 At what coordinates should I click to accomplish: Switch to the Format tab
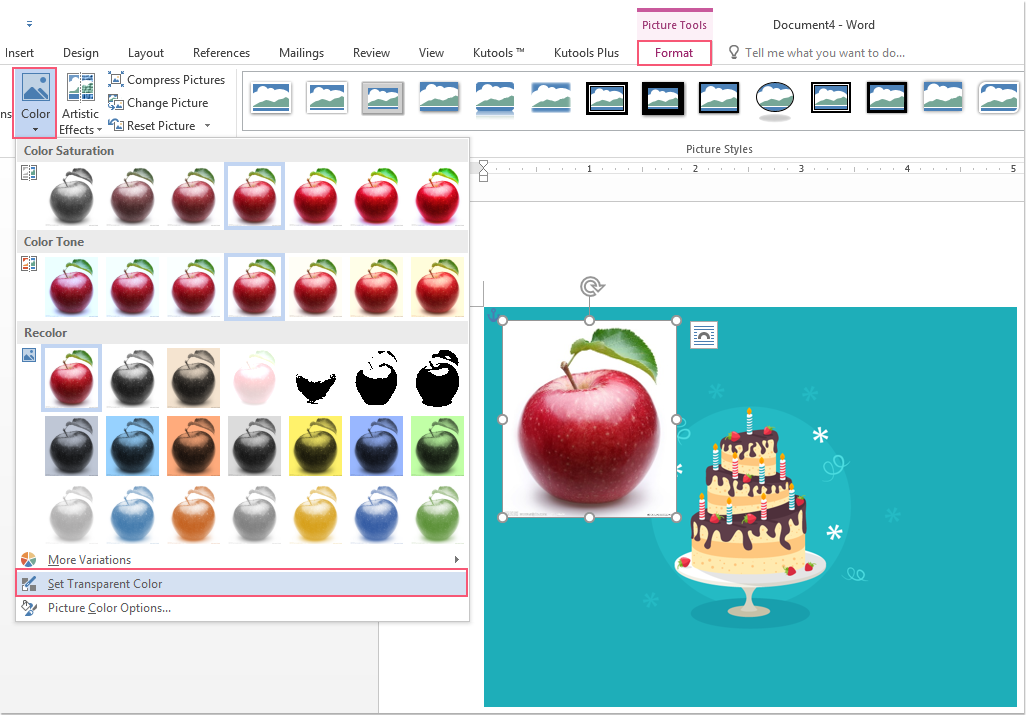pos(674,52)
